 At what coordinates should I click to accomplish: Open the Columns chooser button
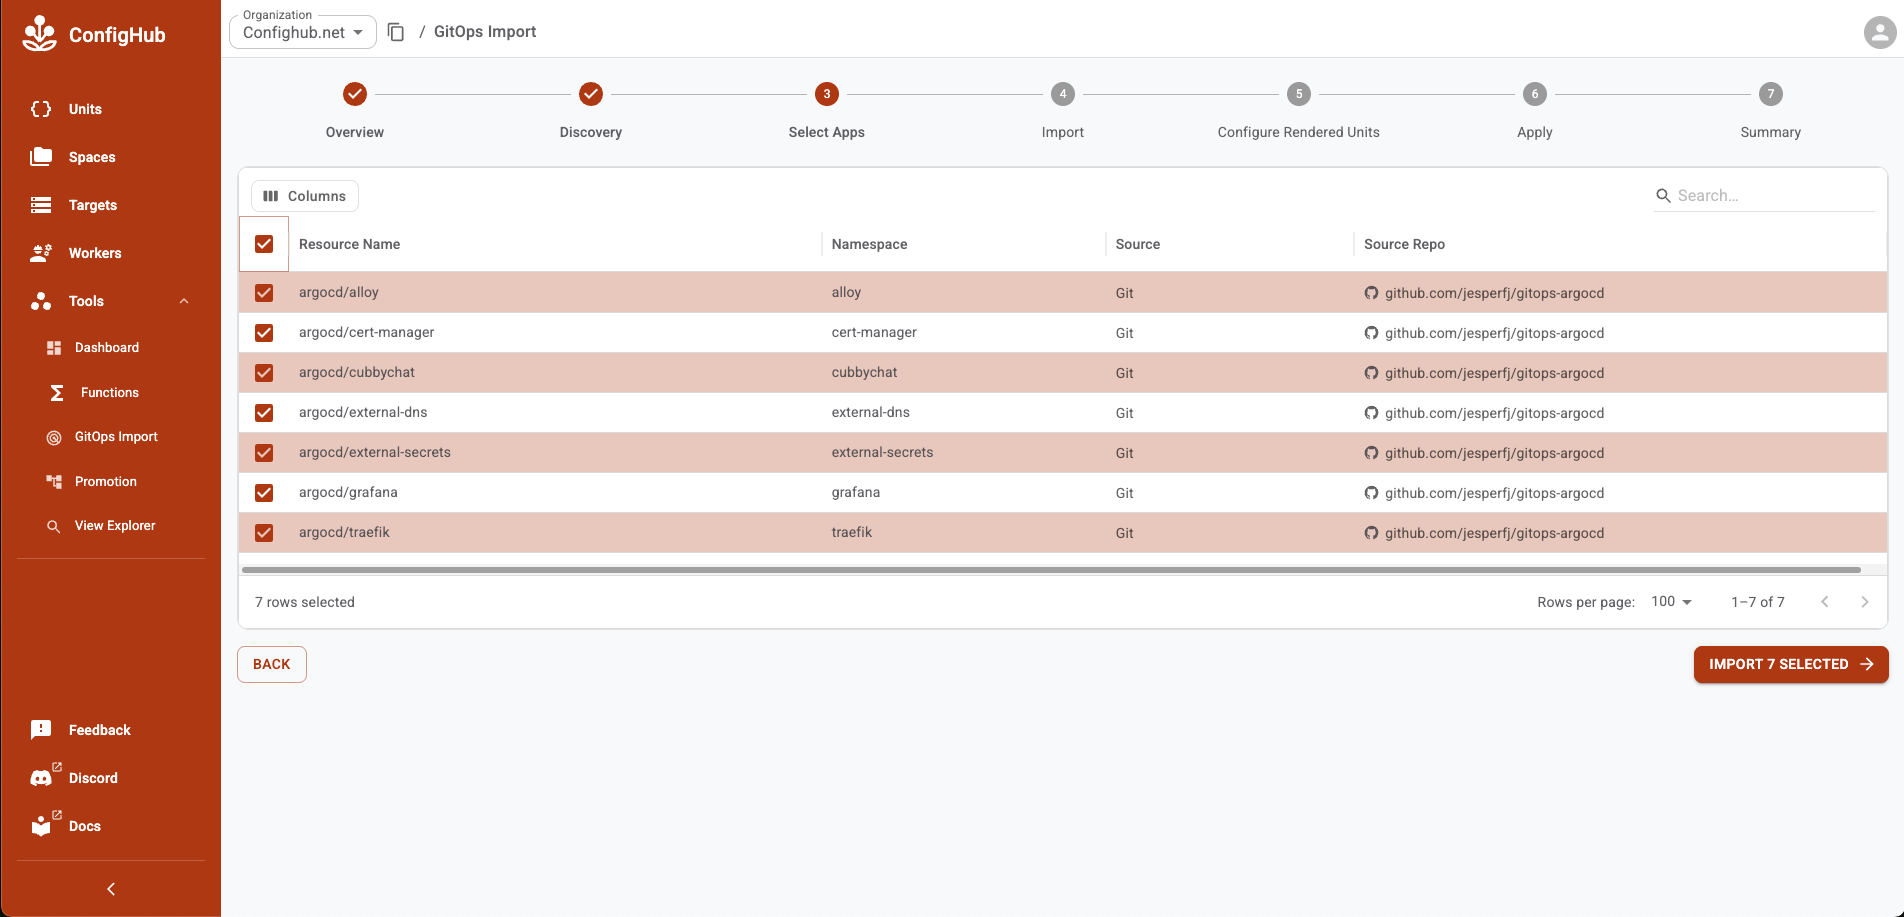coord(305,196)
